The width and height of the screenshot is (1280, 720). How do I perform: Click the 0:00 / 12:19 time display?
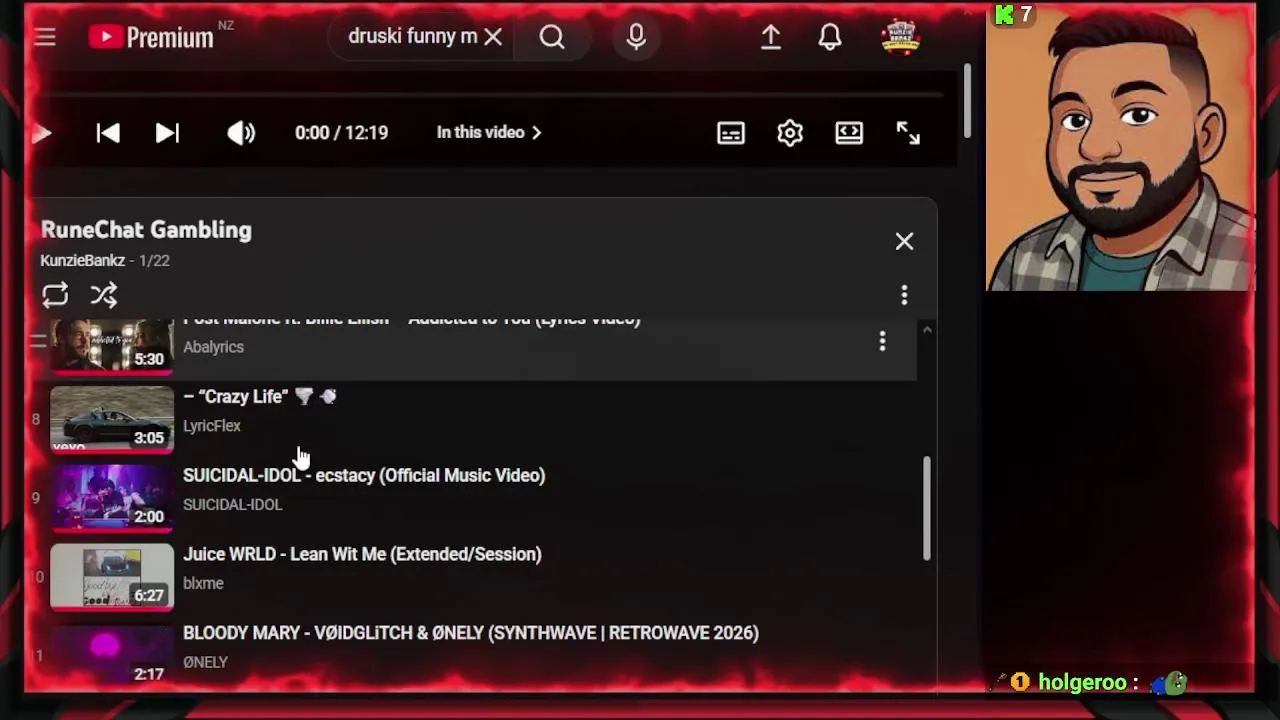pos(341,133)
